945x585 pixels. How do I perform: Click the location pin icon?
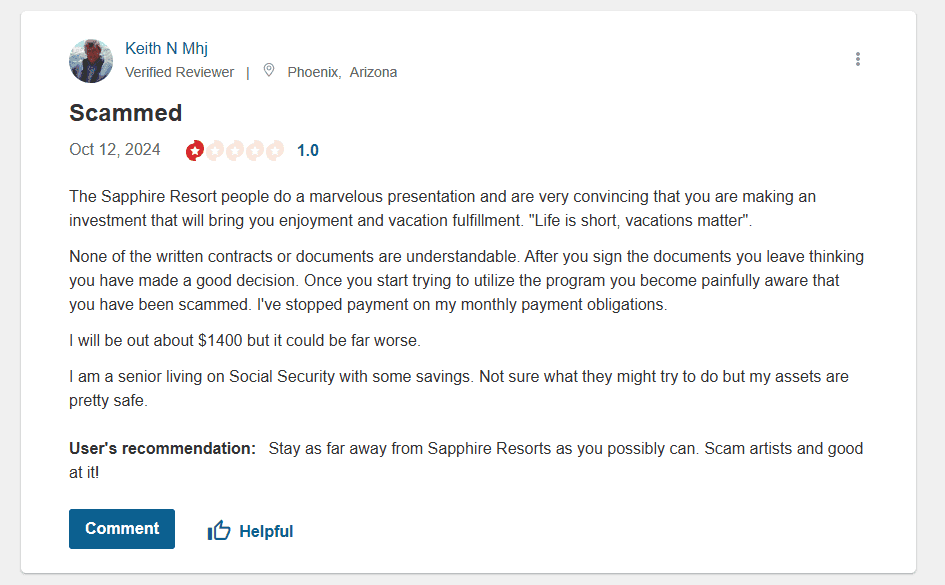coord(268,71)
